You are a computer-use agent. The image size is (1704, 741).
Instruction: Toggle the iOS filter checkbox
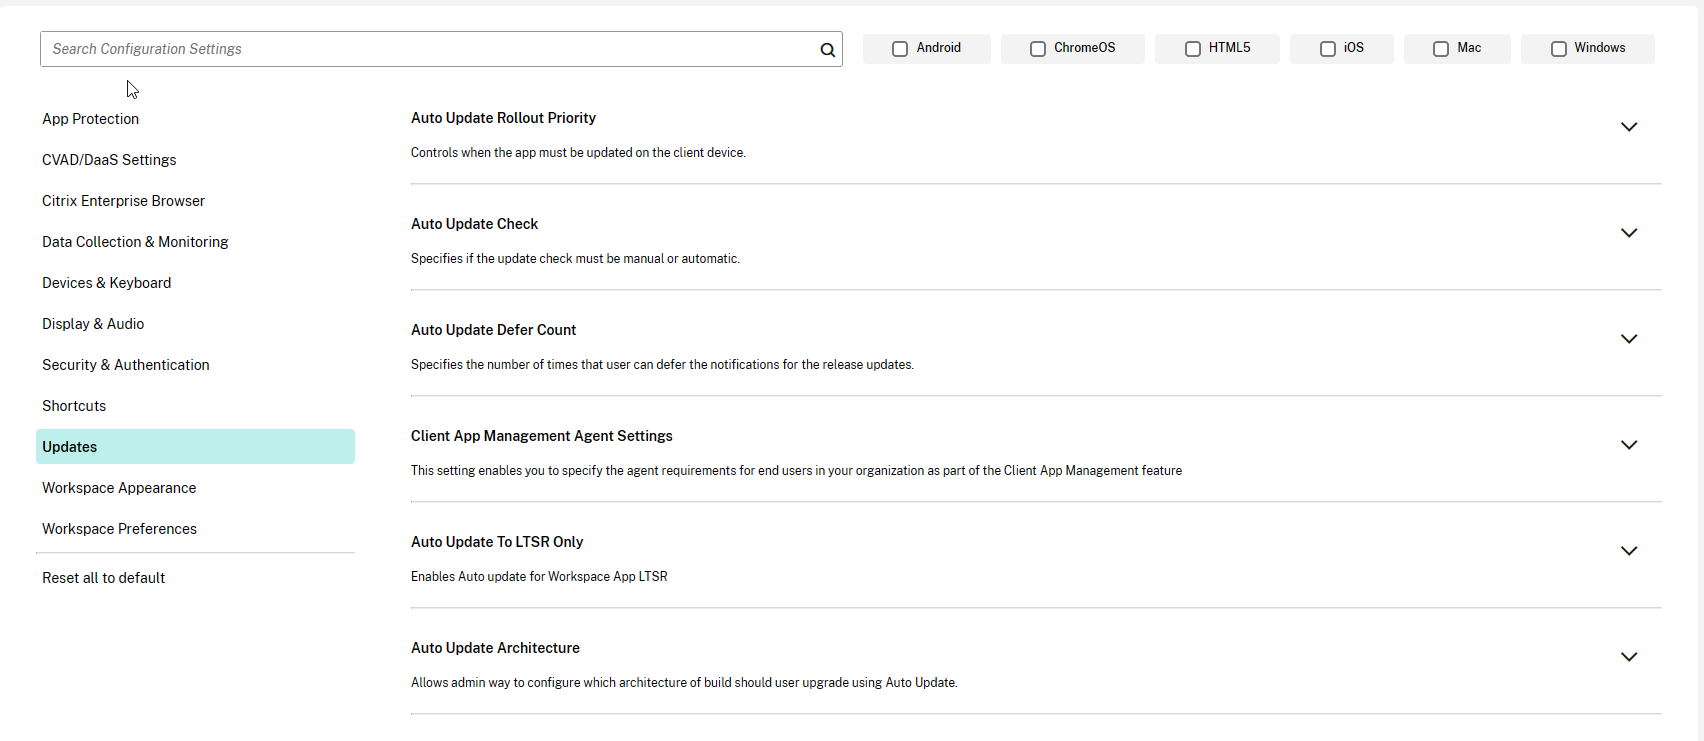coord(1328,49)
